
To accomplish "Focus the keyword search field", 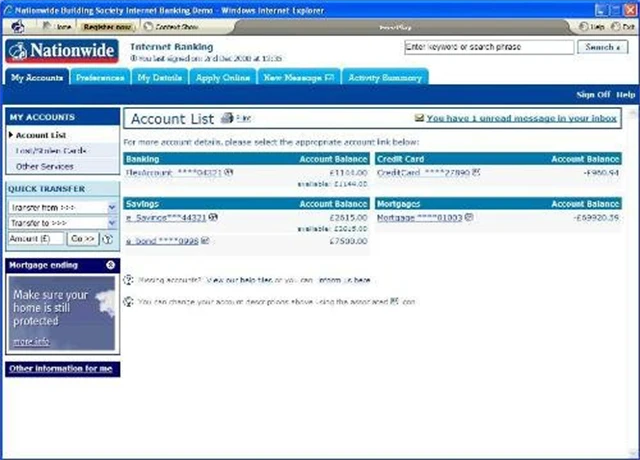I will [489, 47].
